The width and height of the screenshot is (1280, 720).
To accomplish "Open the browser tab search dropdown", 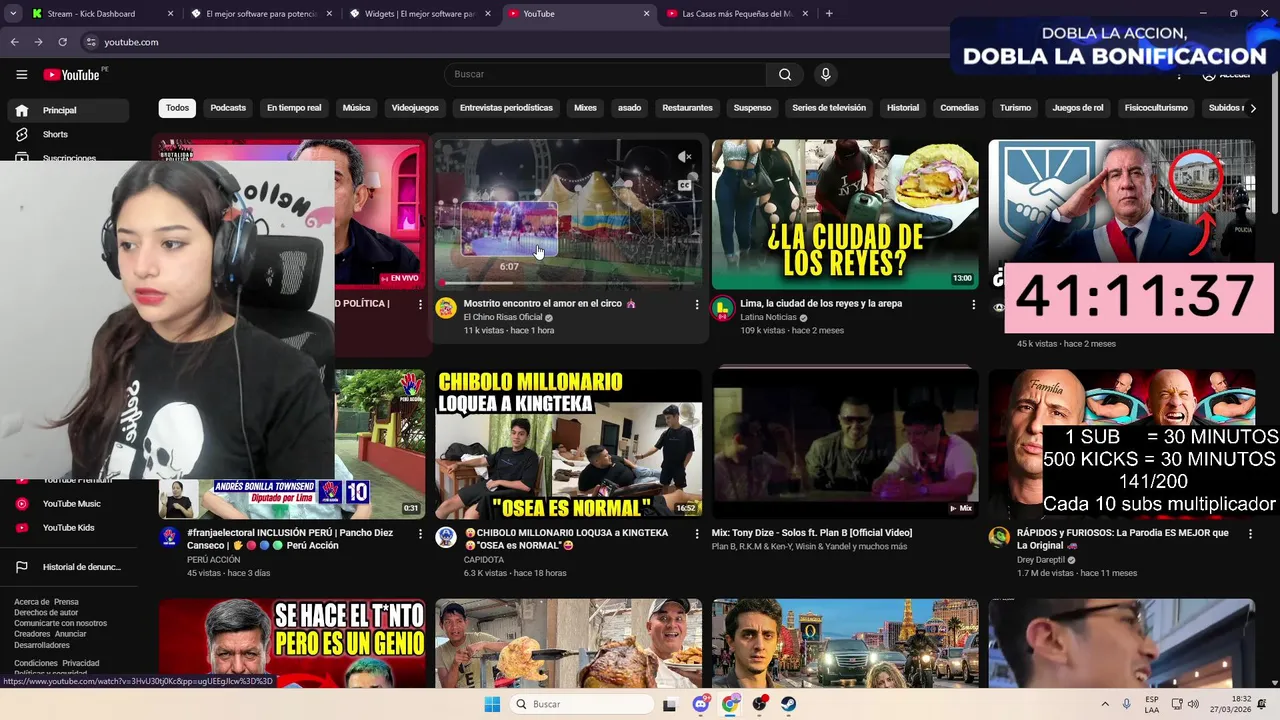I will (11, 14).
